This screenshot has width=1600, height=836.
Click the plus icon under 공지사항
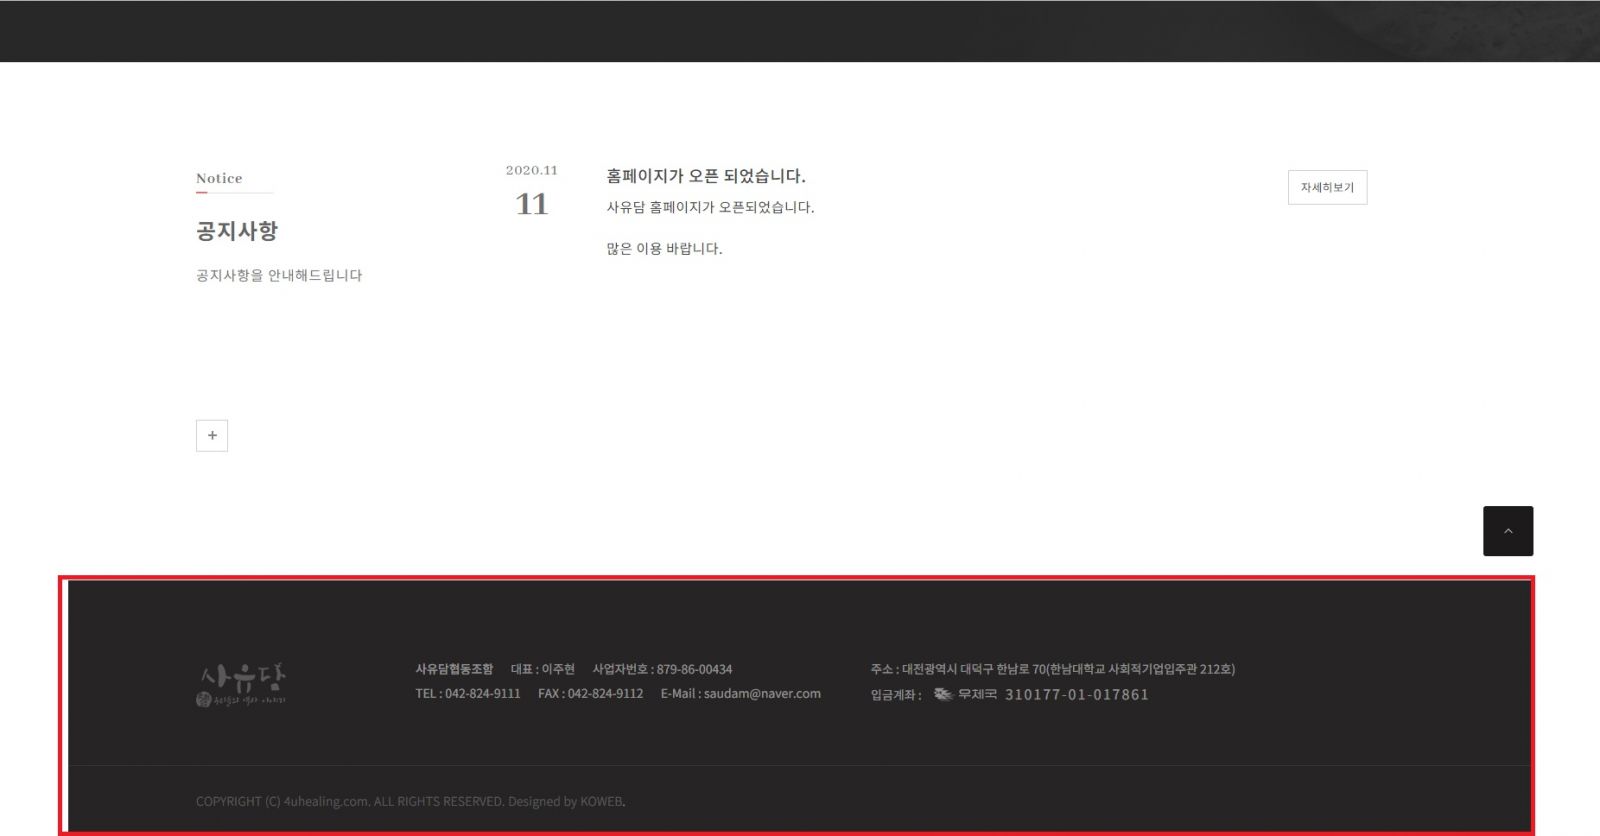click(x=212, y=436)
